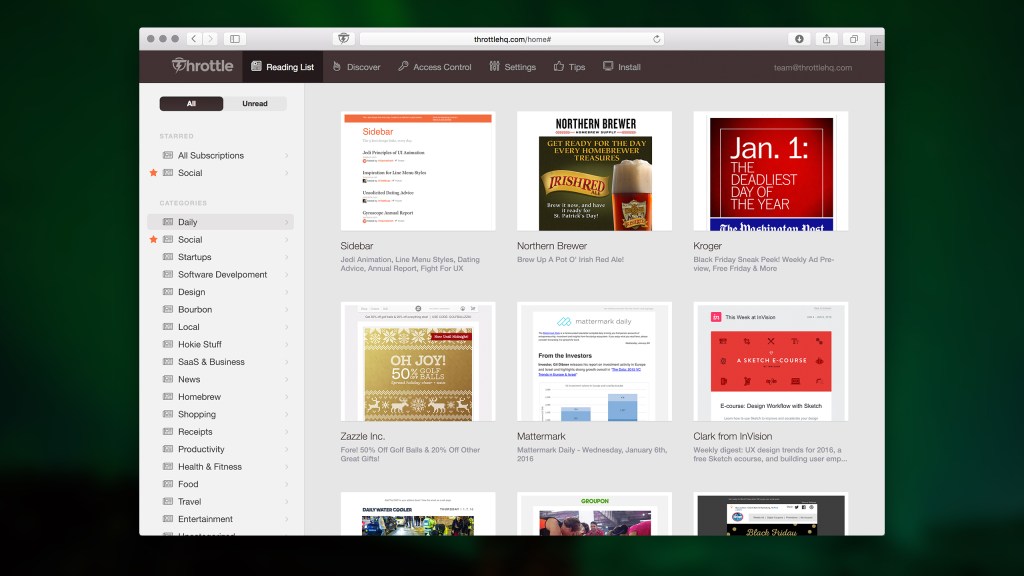This screenshot has height=576, width=1024.
Task: Click the Throttle logo in the header
Action: point(202,66)
